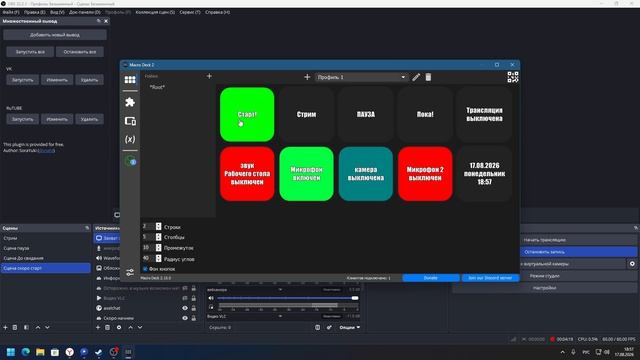640x360 pixels.
Task: Move scene down with arrow icon
Action: (47, 327)
